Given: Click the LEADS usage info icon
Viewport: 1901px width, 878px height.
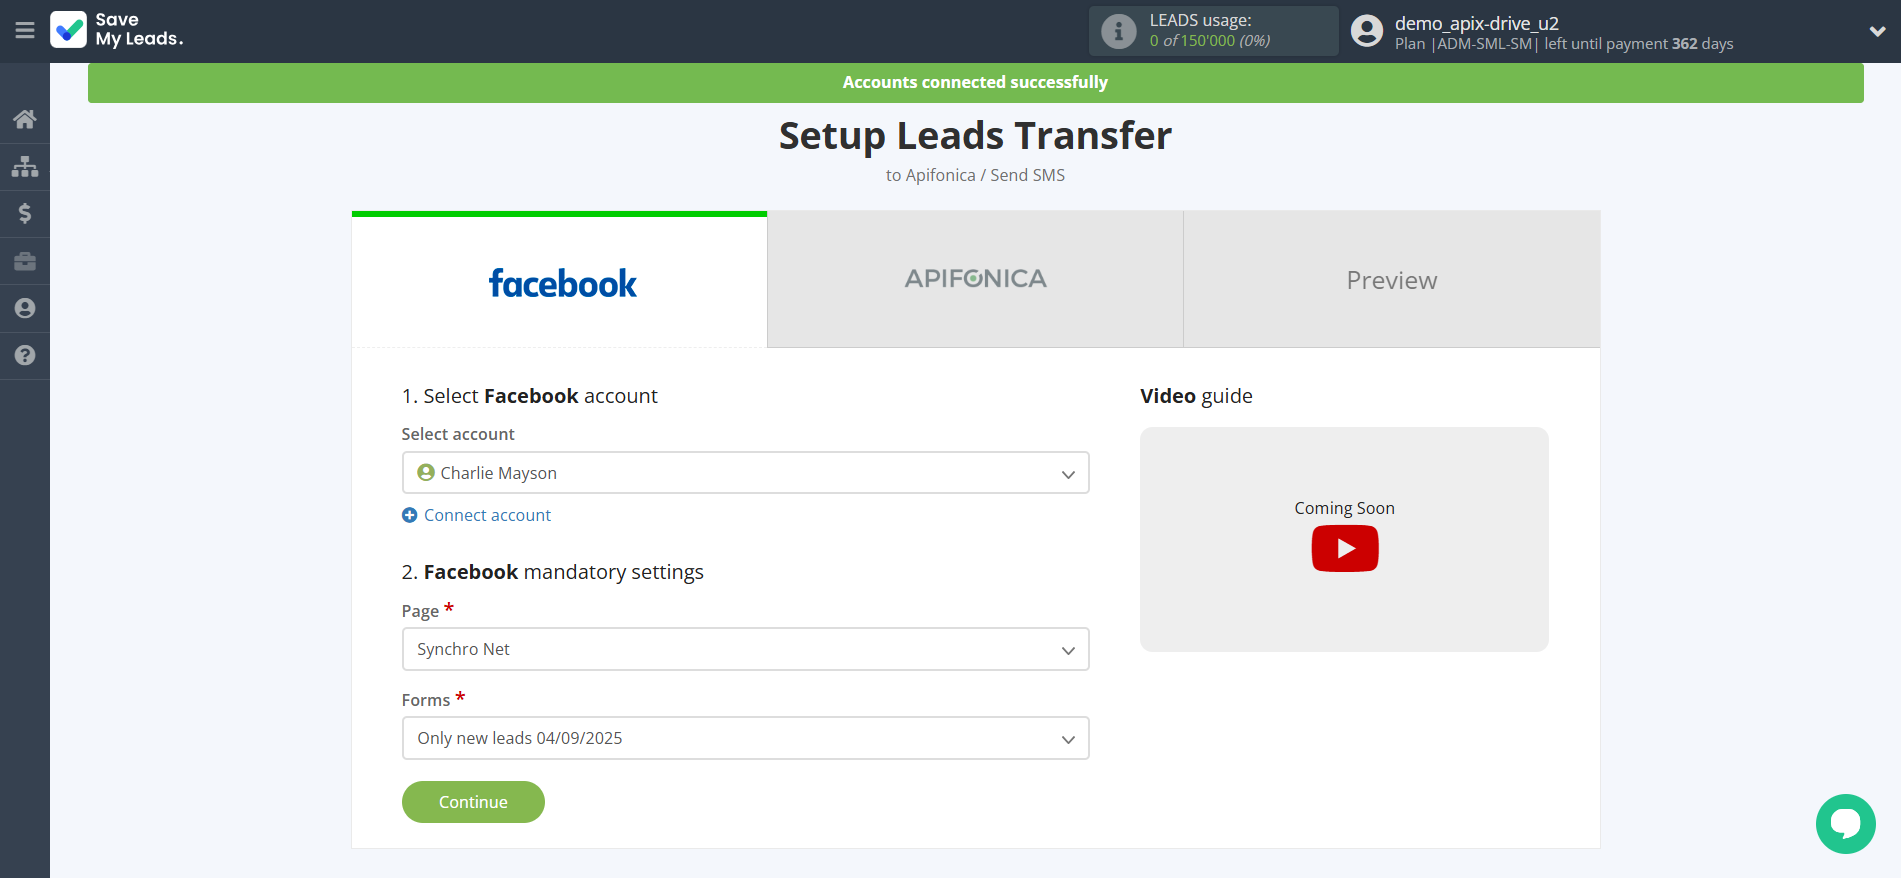Looking at the screenshot, I should (1118, 31).
